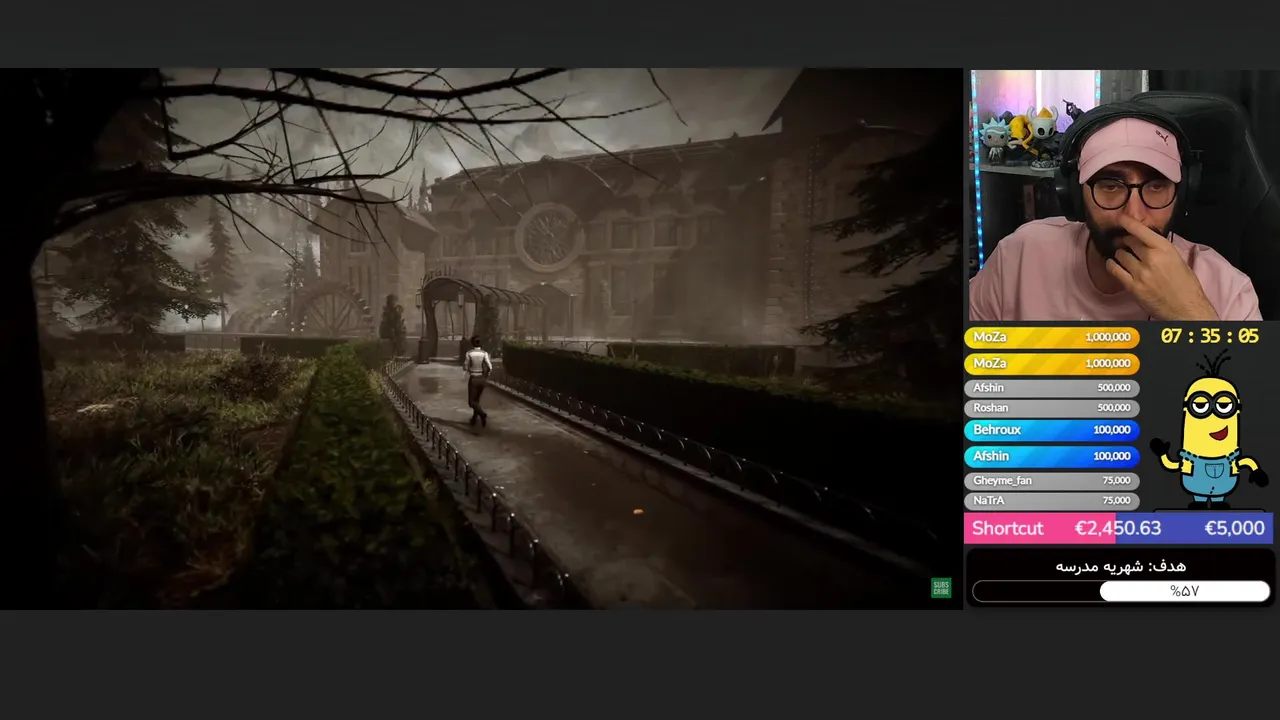Click the Behroux 100,000 donor row

point(1051,430)
